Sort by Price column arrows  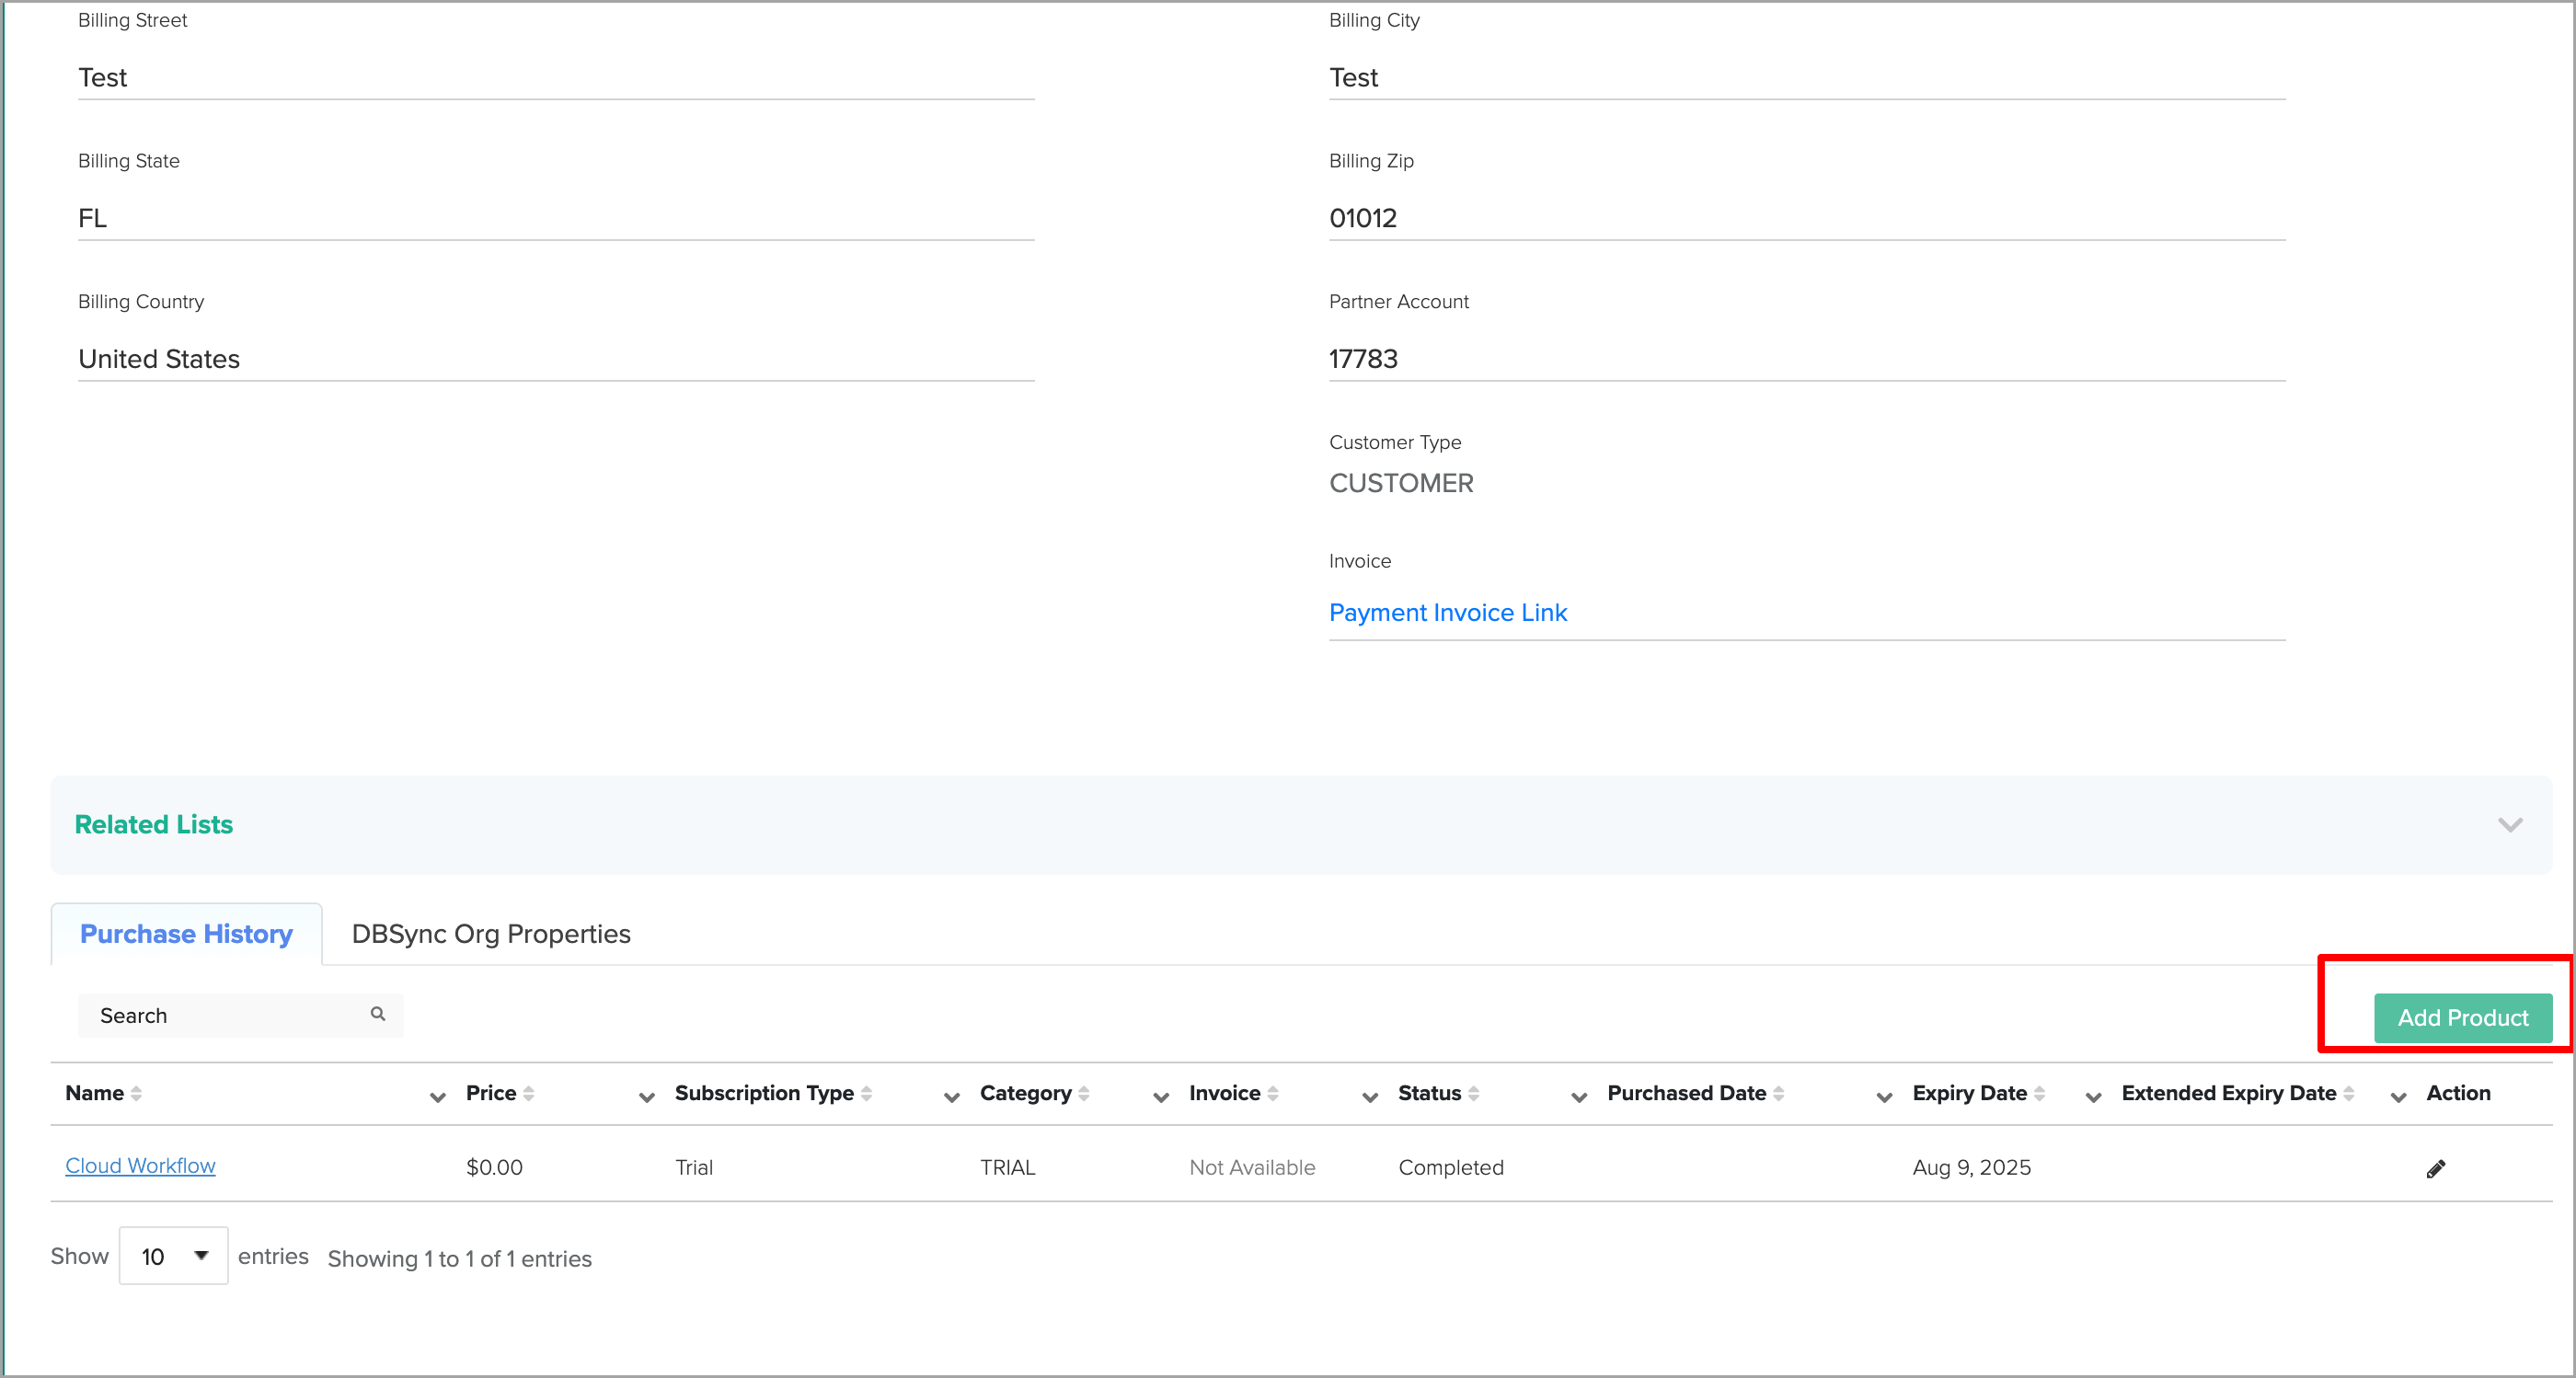click(x=529, y=1094)
